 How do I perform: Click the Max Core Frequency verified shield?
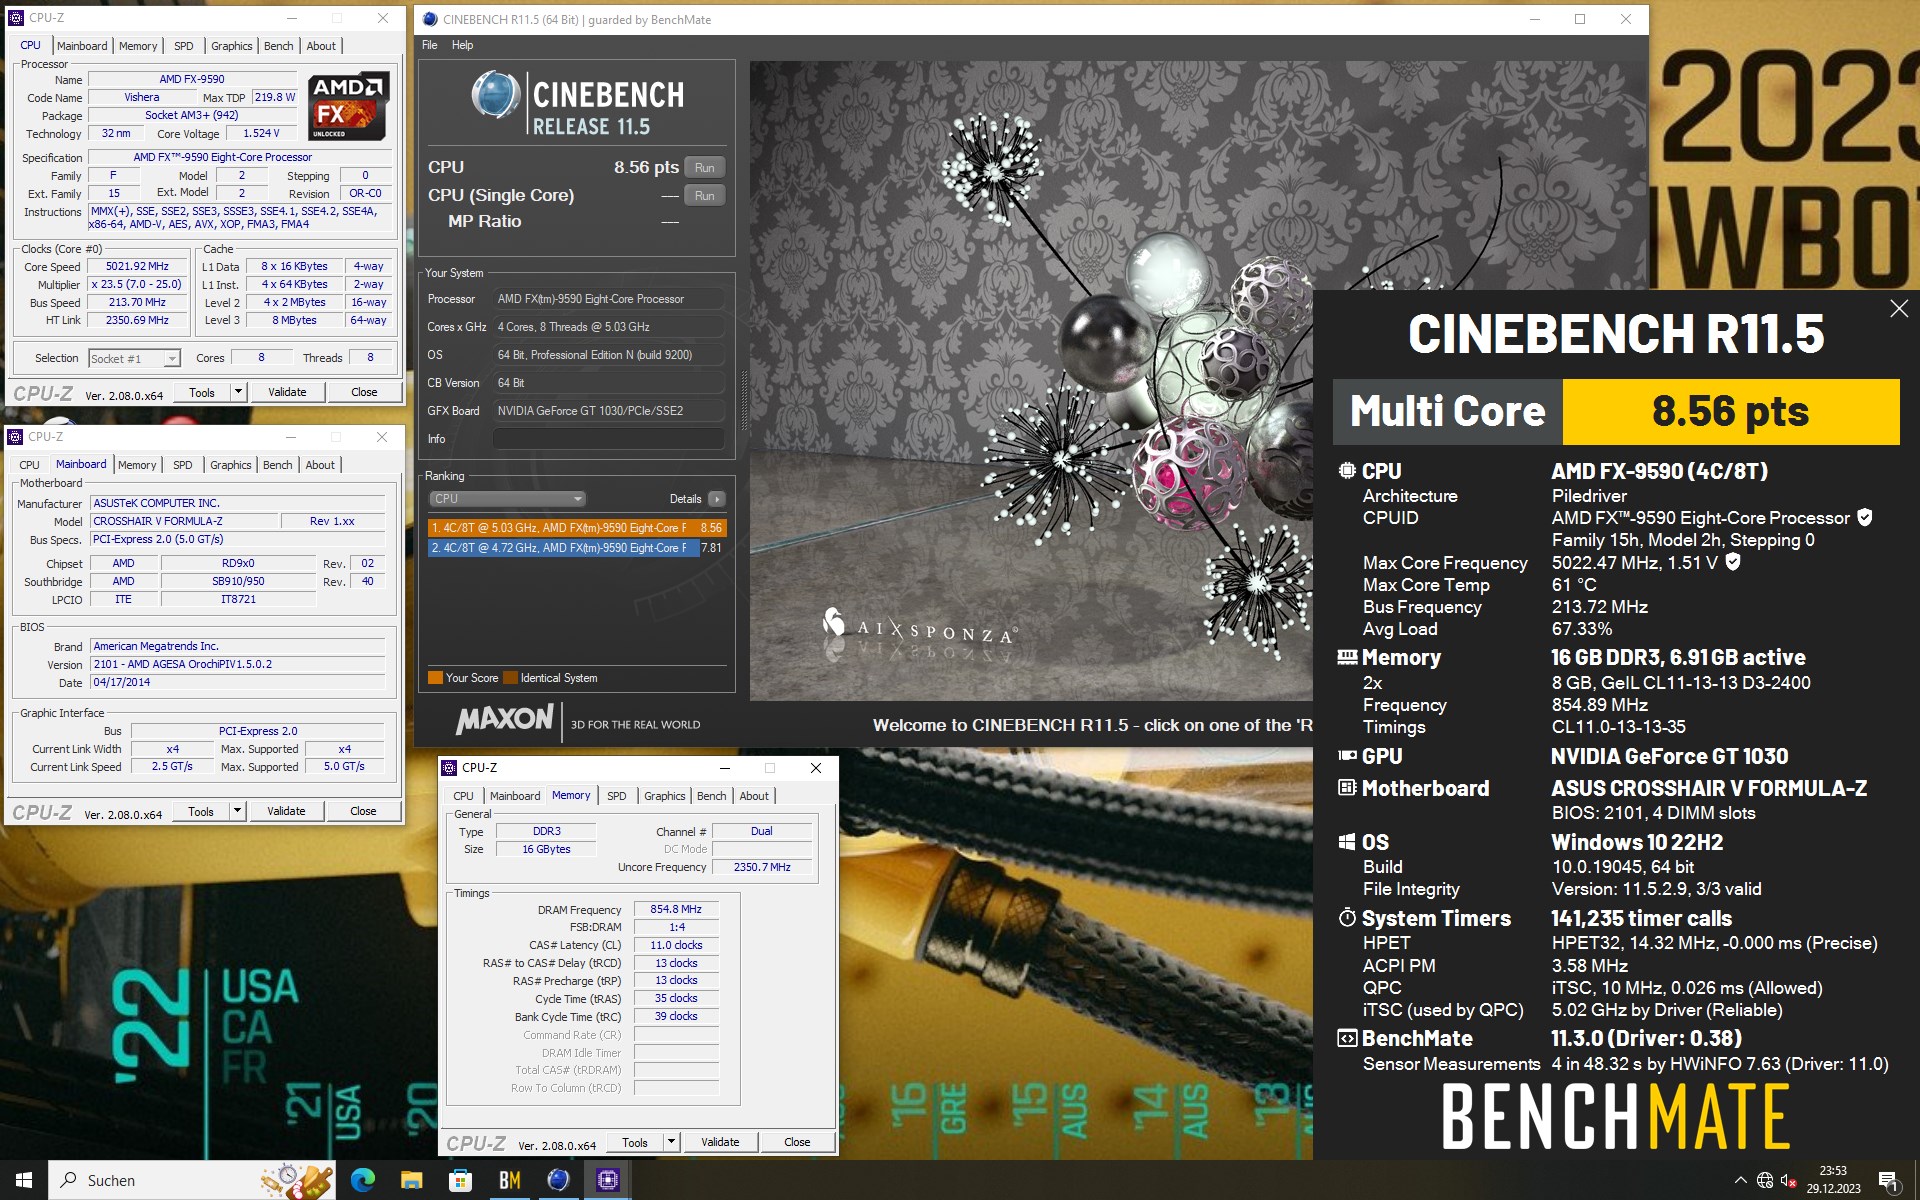[1733, 562]
